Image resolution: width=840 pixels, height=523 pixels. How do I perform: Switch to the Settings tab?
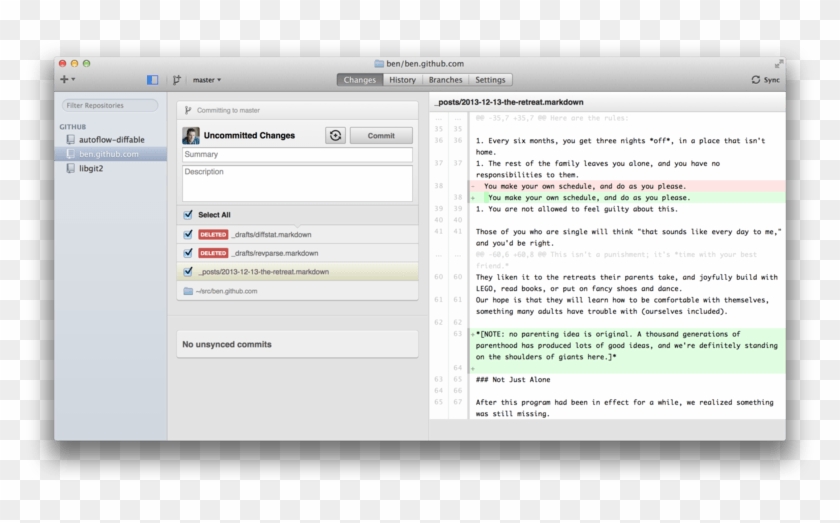point(490,80)
